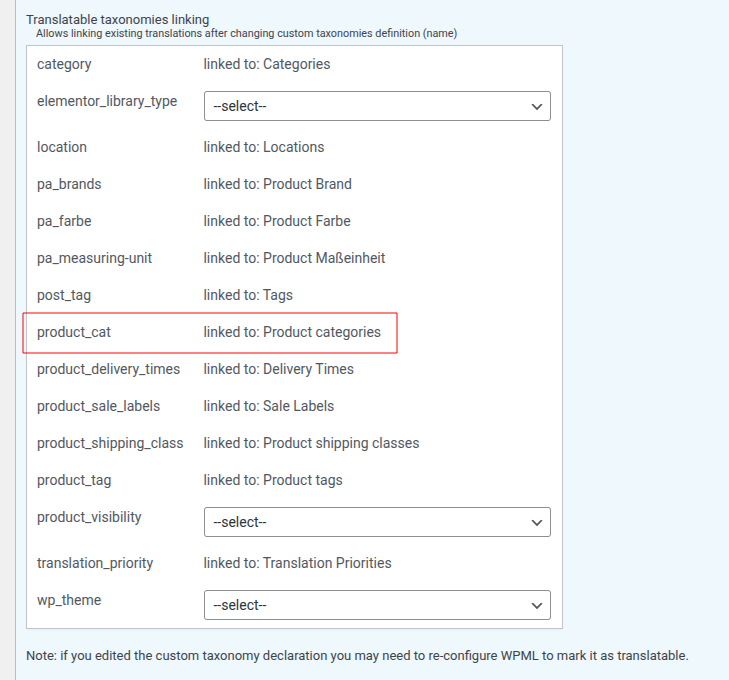
Task: Open the elementor_library_type select dropdown
Action: tap(377, 106)
